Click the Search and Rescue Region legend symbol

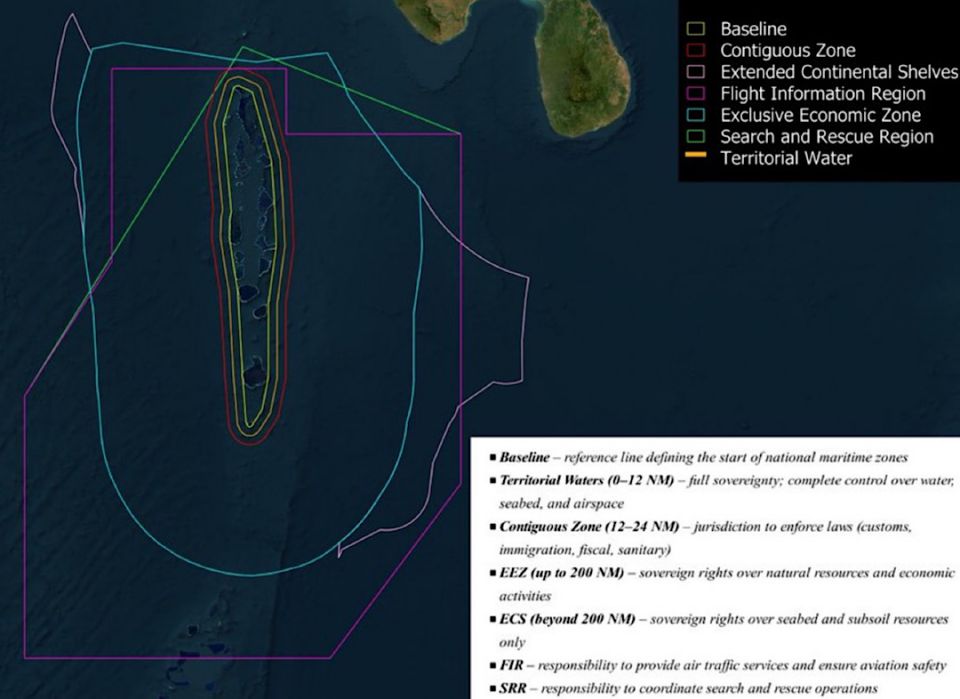[694, 136]
